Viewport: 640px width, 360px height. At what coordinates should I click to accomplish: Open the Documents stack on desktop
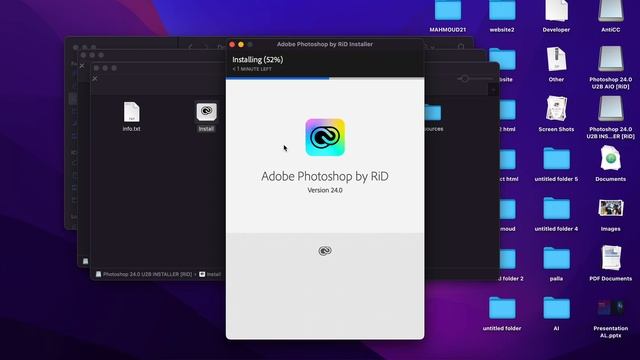point(611,159)
